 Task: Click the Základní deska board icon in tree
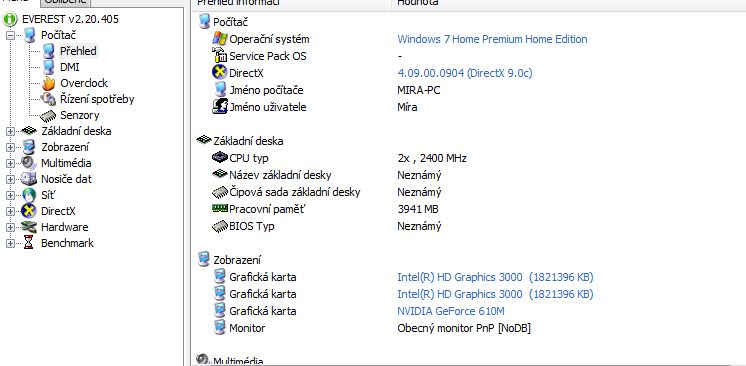coord(29,130)
